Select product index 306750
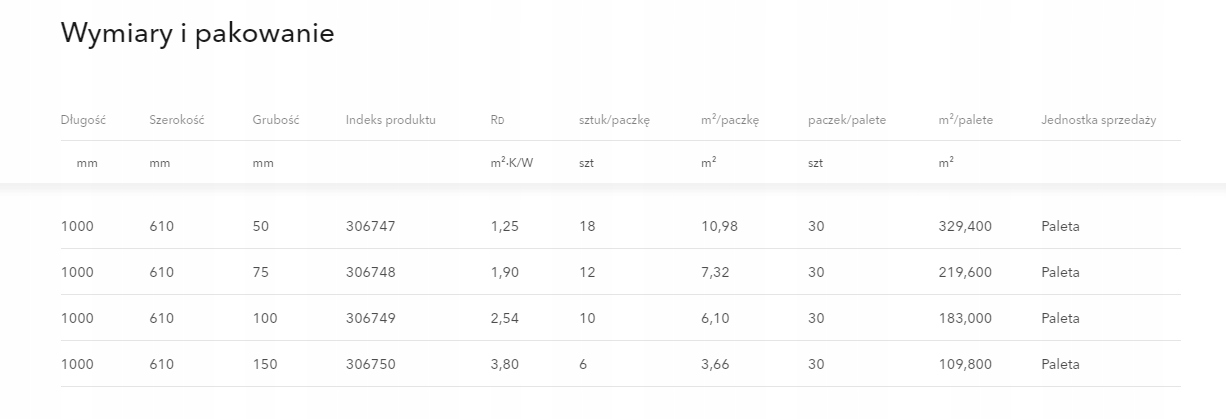 coord(371,364)
